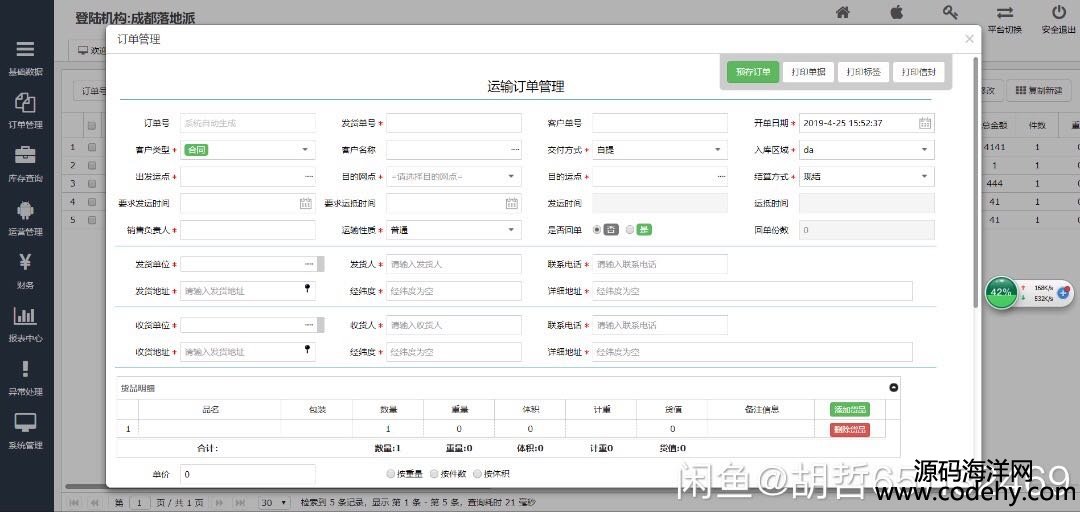1080x512 pixels.
Task: Click the 添加货品 button
Action: (x=849, y=409)
